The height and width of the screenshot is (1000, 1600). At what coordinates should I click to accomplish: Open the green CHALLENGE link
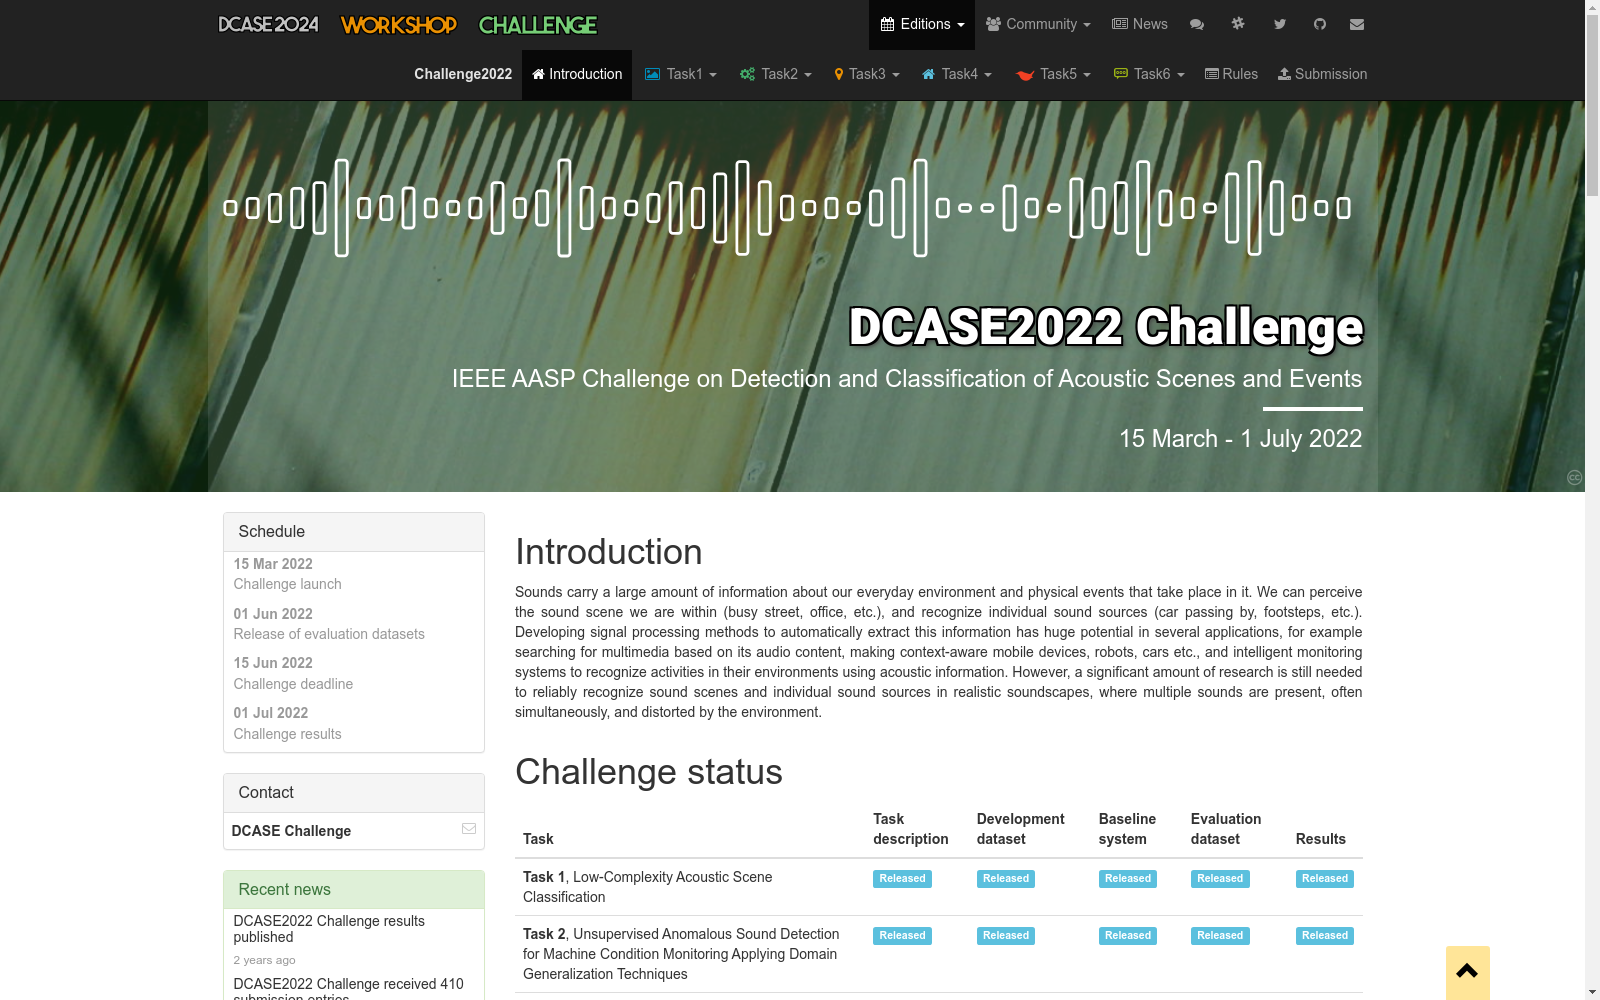point(538,25)
